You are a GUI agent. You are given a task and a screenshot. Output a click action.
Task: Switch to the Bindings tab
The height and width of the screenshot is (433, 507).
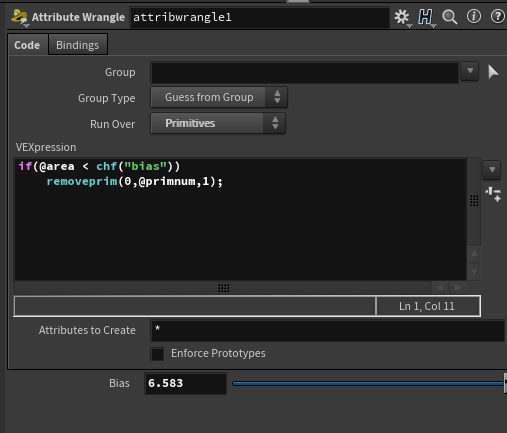[x=77, y=45]
